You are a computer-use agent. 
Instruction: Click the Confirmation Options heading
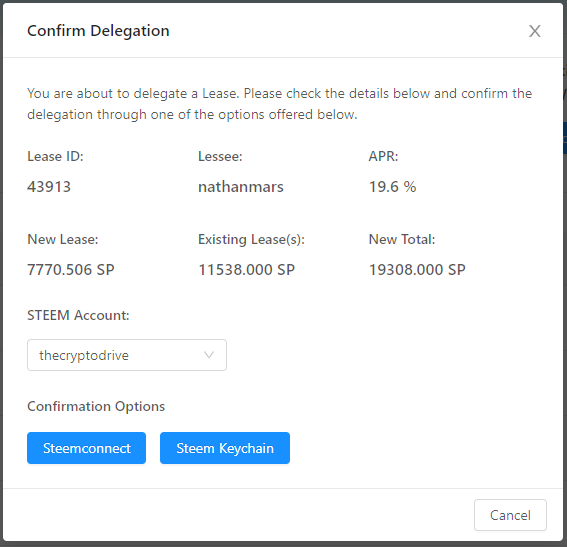[x=96, y=406]
